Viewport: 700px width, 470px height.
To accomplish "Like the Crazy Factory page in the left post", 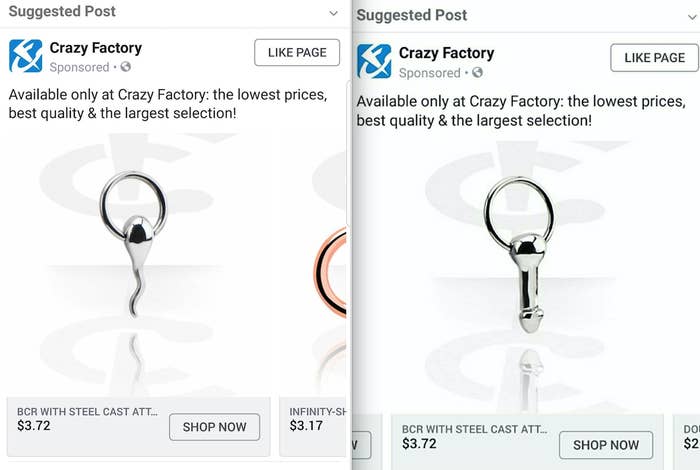I will coord(297,53).
